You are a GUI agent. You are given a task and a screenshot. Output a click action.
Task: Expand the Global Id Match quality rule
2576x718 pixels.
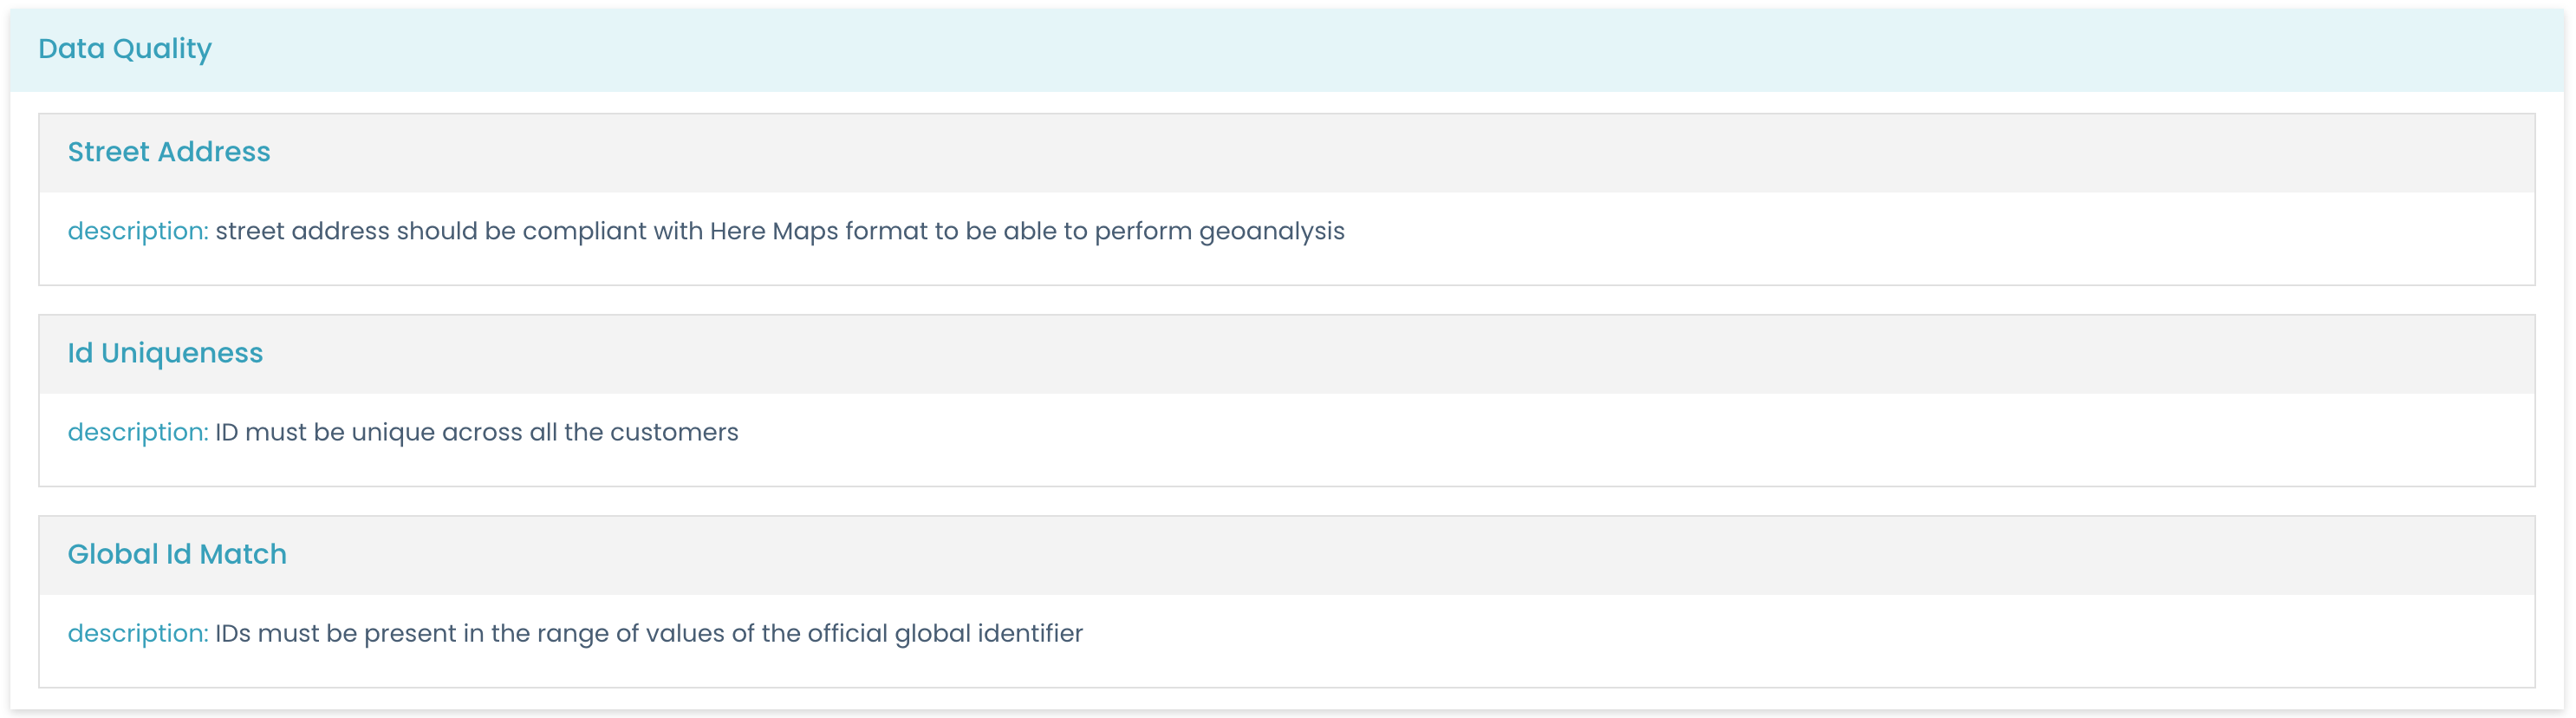(x=177, y=554)
